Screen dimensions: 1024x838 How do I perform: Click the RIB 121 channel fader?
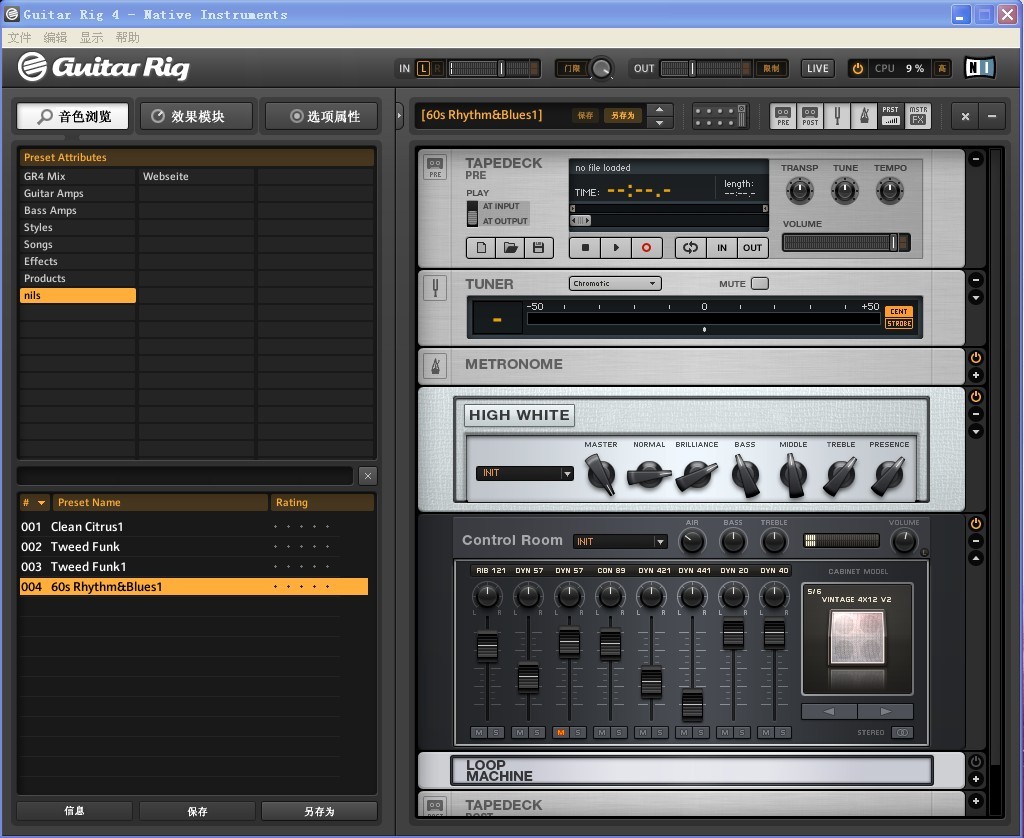(487, 646)
